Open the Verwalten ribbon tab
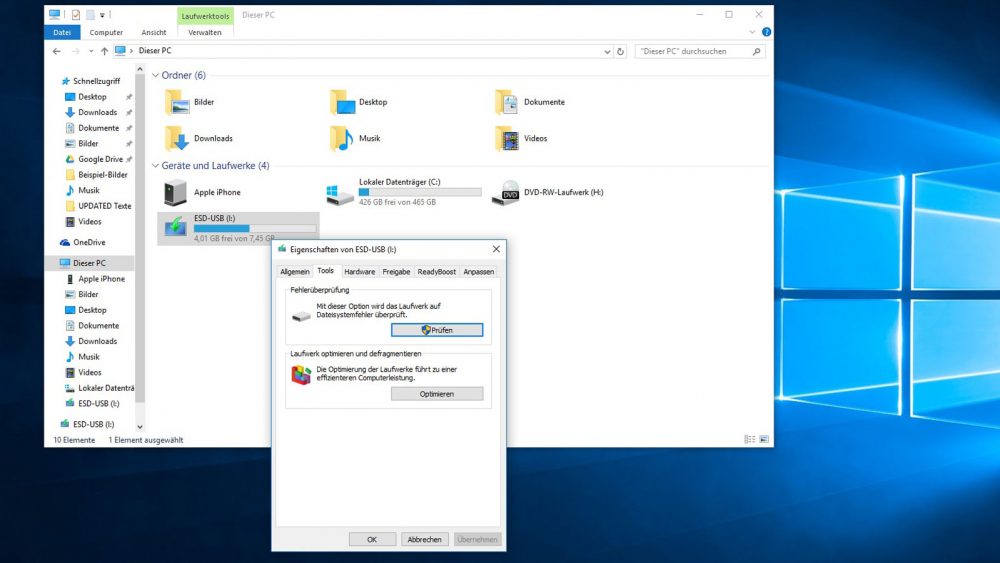Image resolution: width=1000 pixels, height=563 pixels. (205, 33)
